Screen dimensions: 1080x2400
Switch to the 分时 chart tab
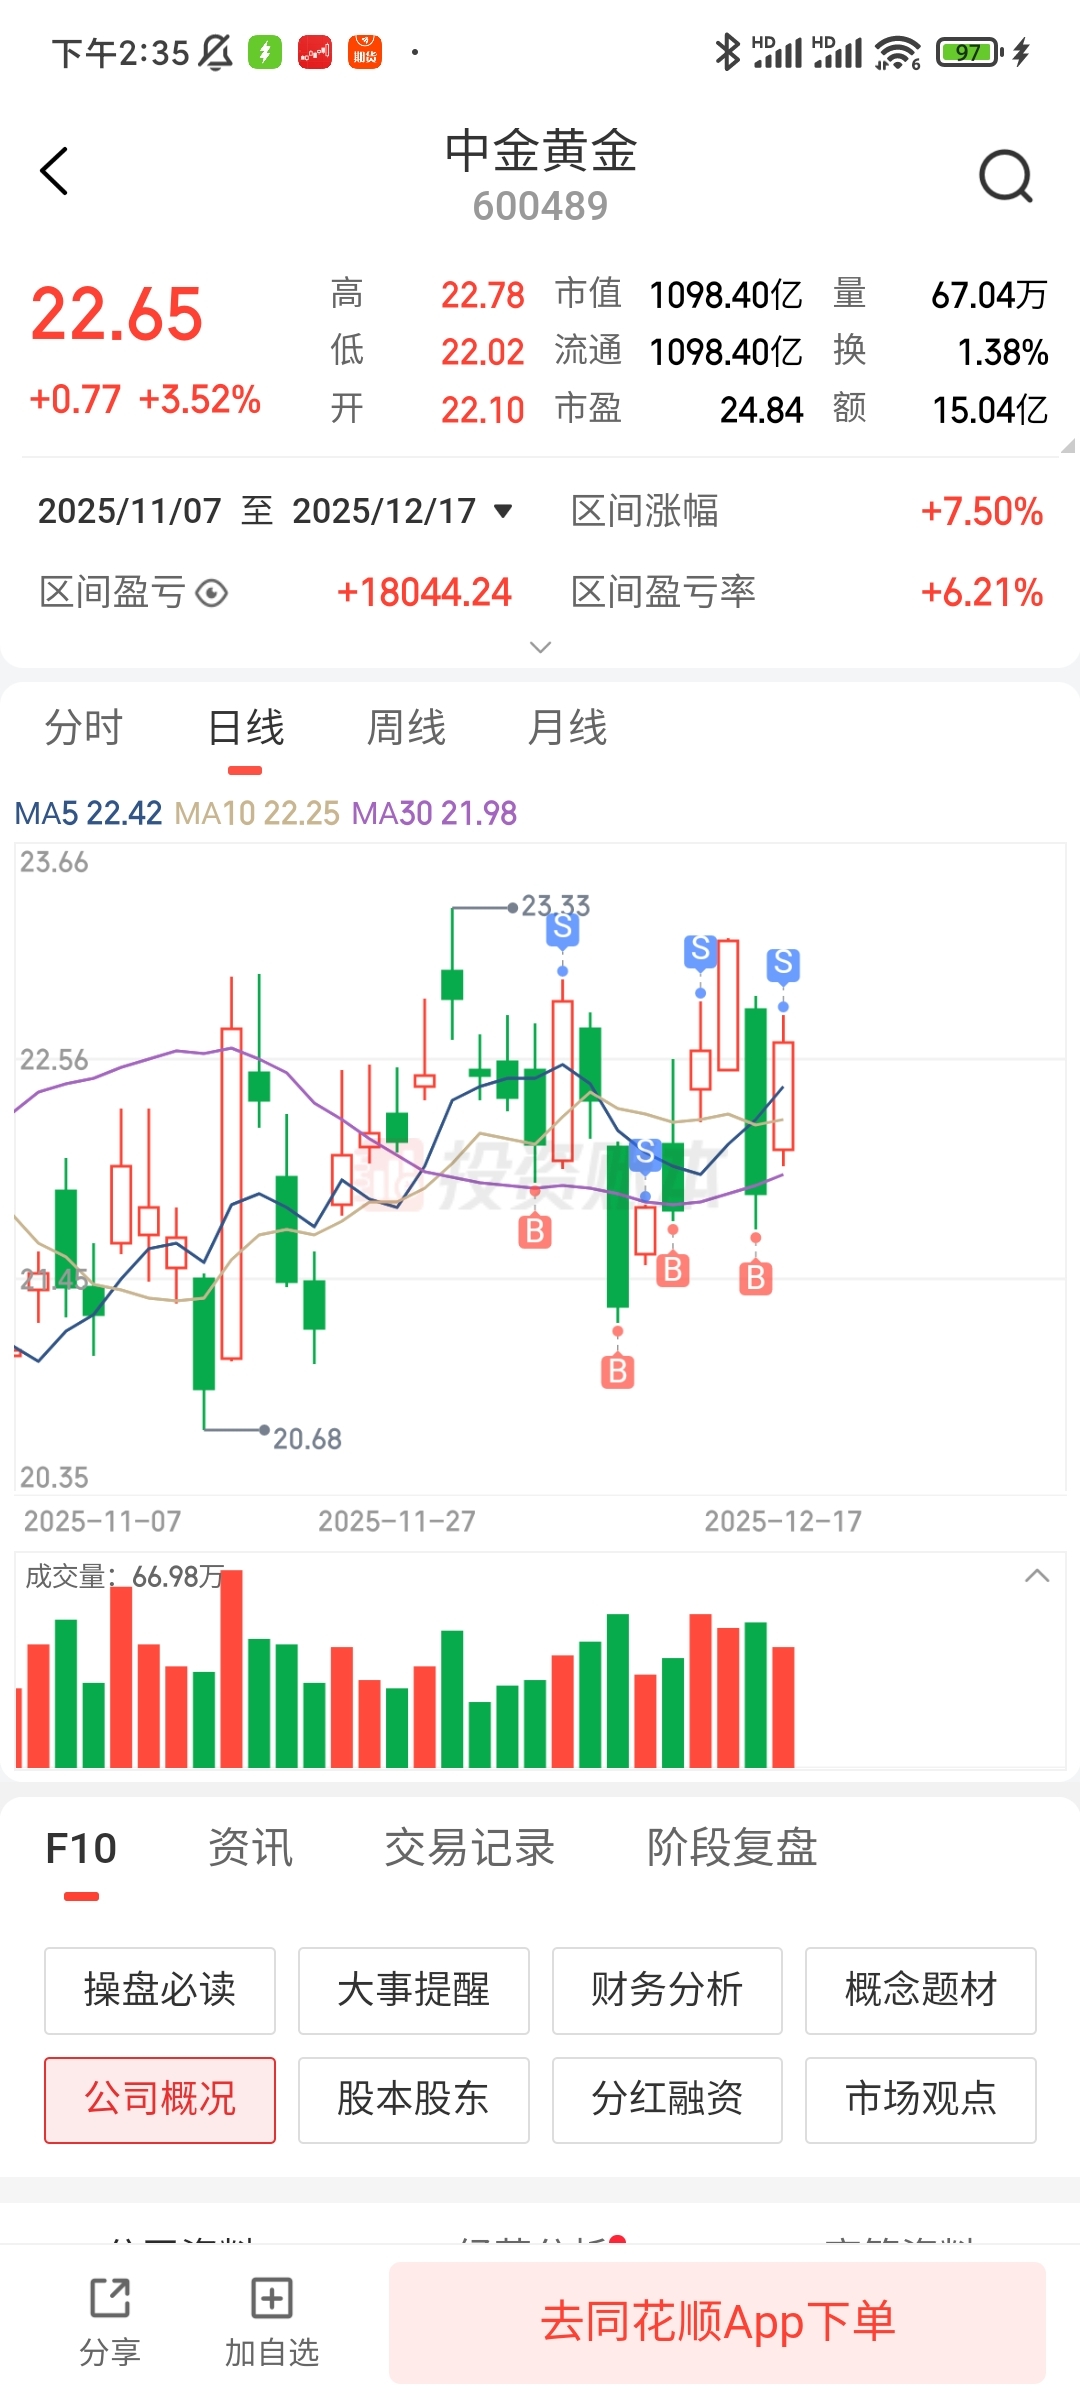click(x=84, y=728)
